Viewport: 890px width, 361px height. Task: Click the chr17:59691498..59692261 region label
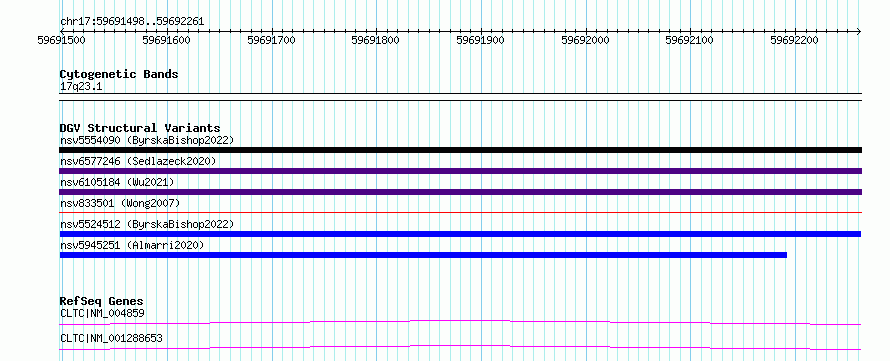132,22
